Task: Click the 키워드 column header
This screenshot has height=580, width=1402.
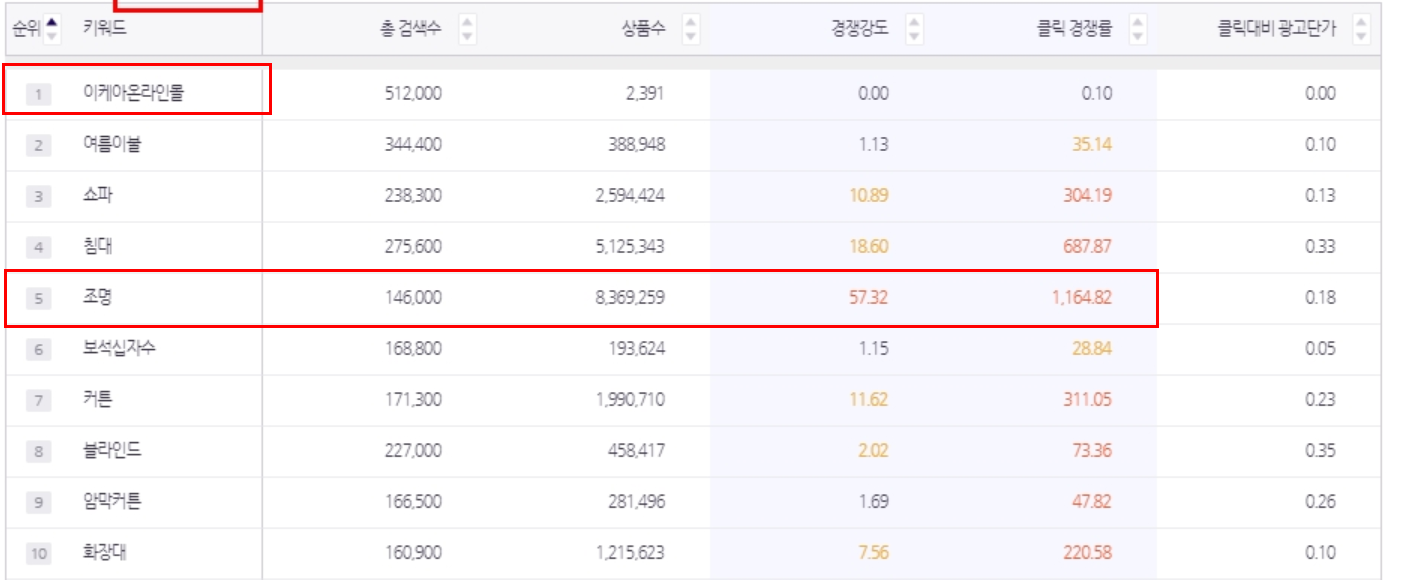Action: pyautogui.click(x=105, y=29)
